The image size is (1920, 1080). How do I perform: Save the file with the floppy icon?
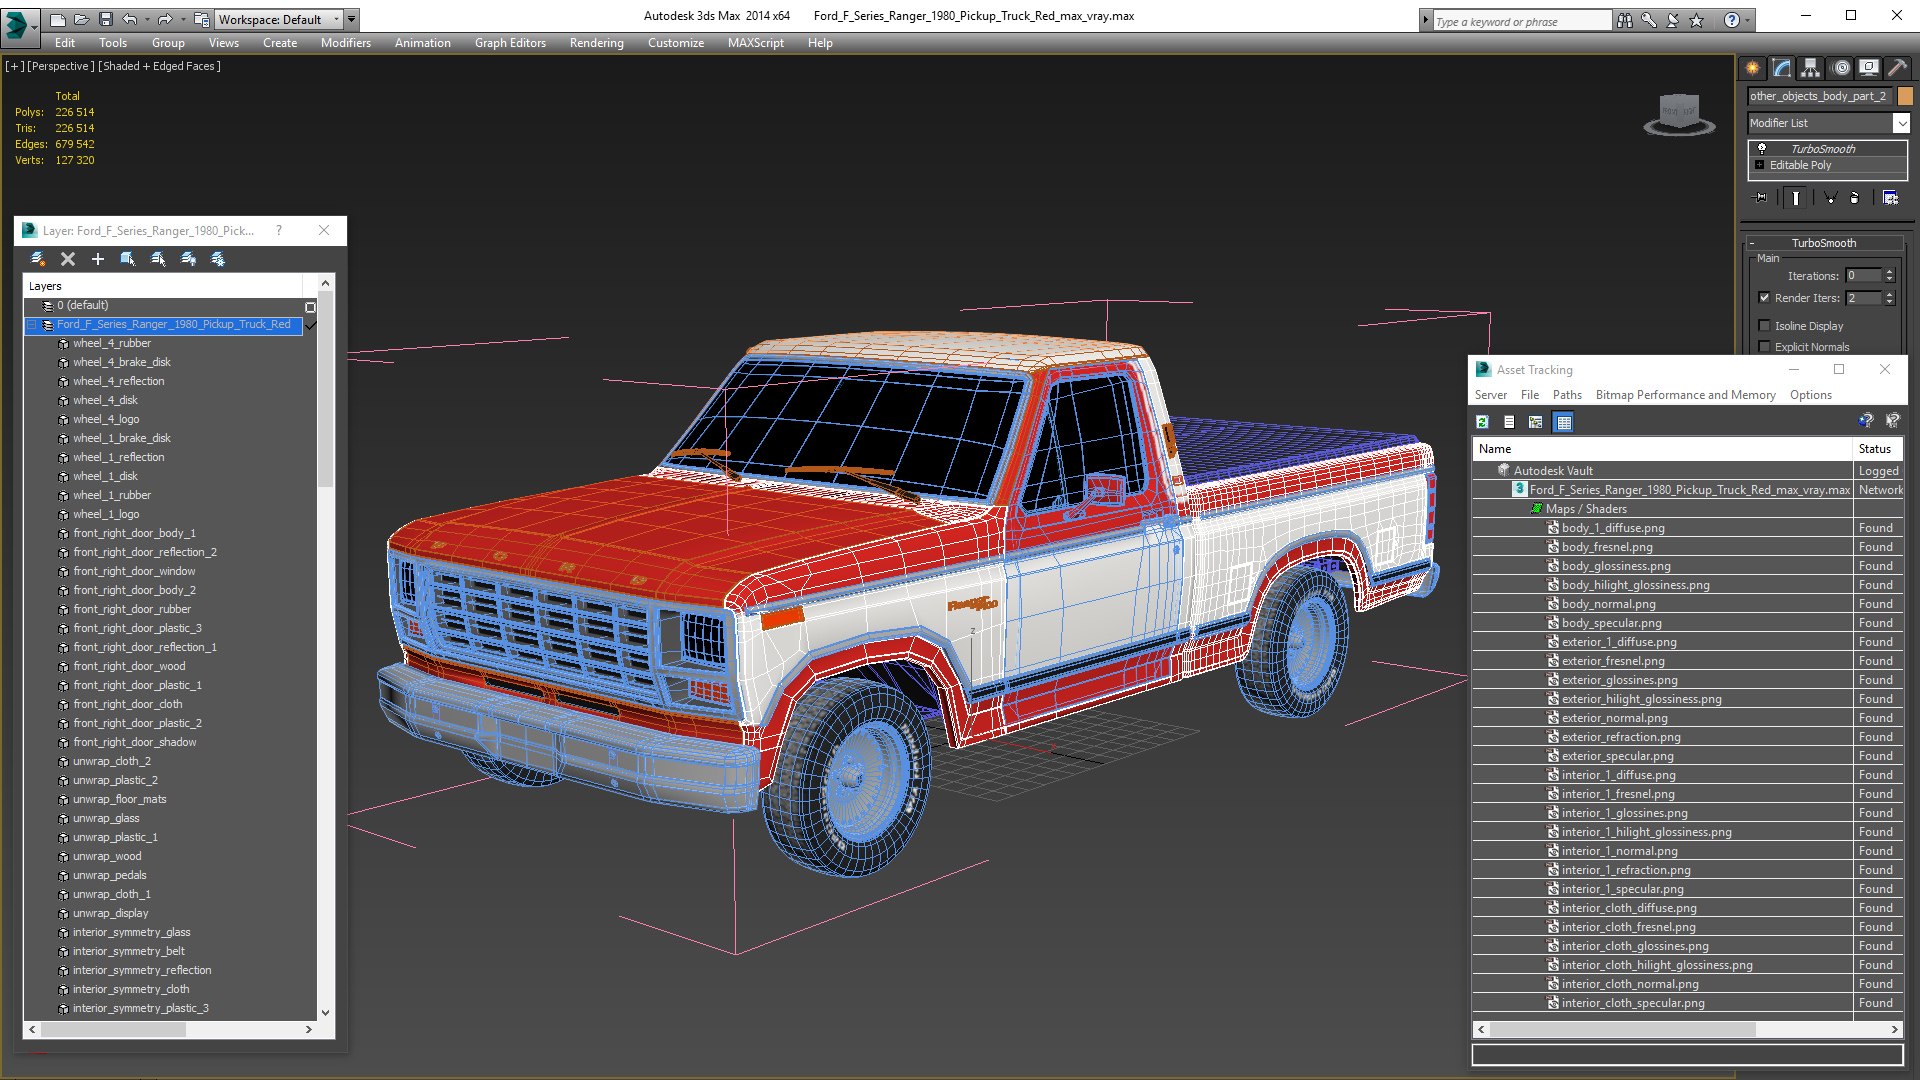pyautogui.click(x=106, y=19)
